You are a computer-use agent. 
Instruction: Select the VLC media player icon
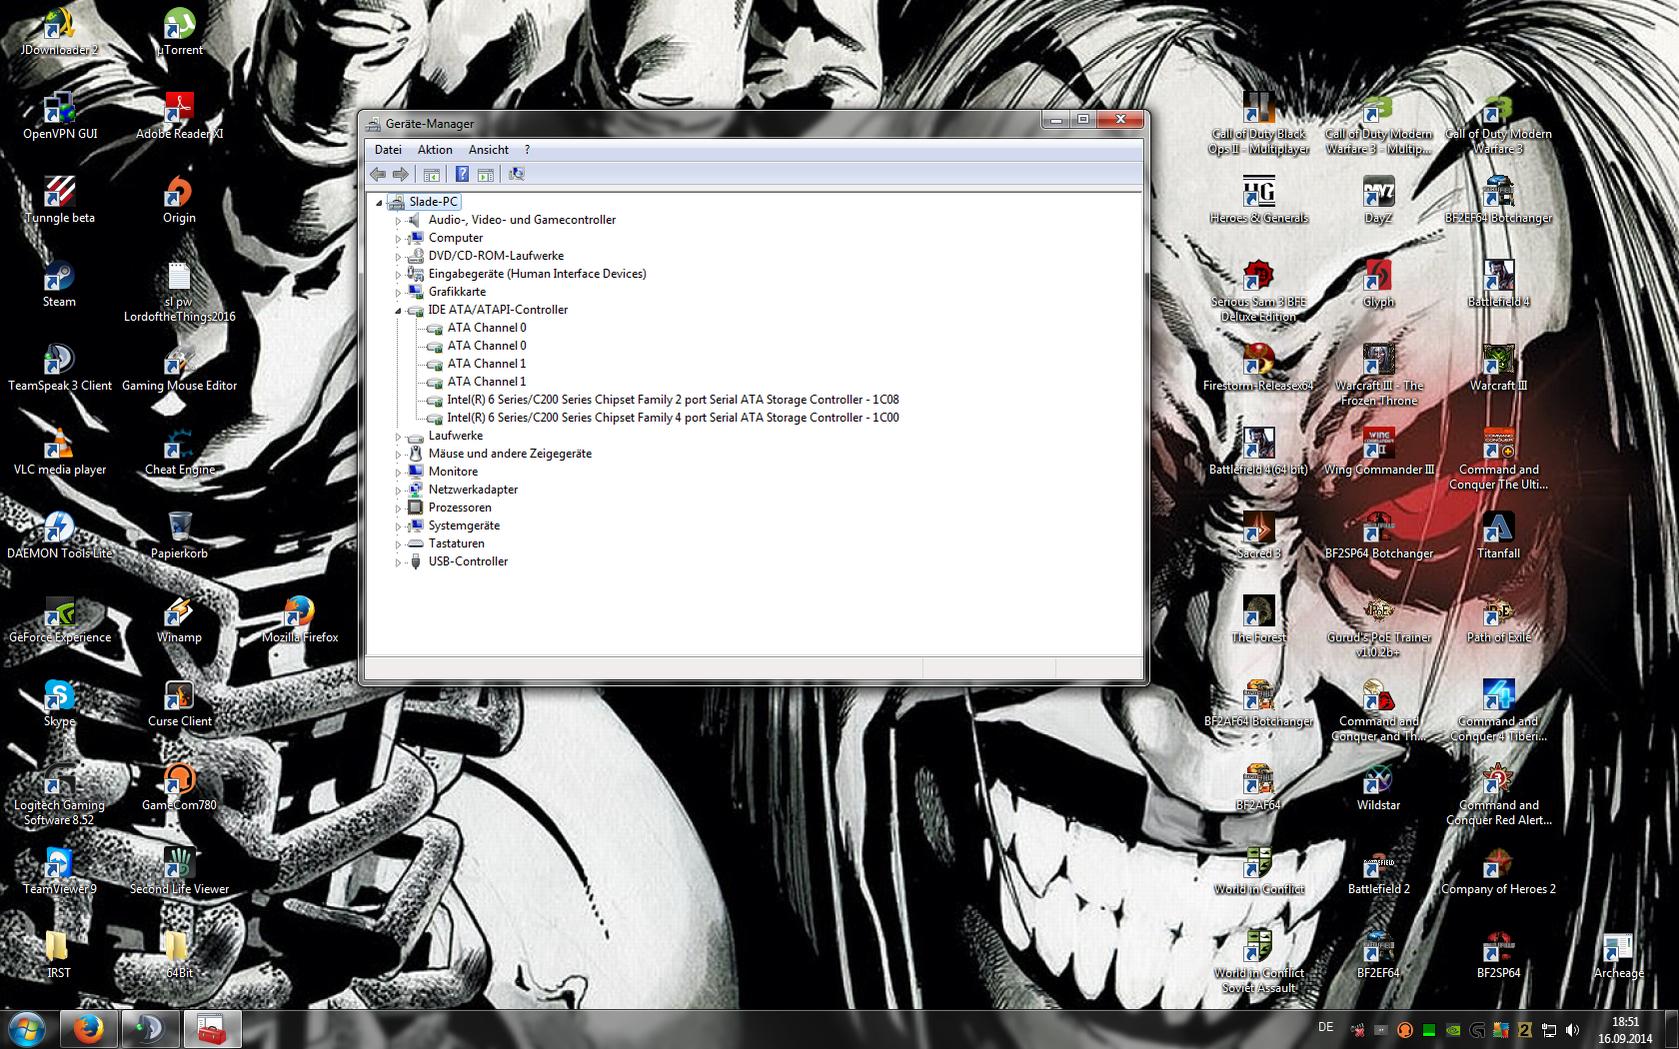(59, 451)
